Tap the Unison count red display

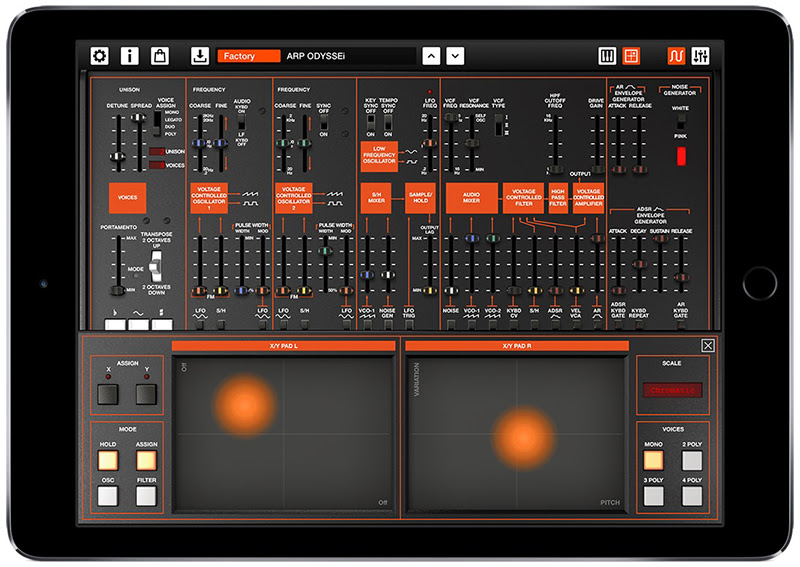[x=157, y=152]
